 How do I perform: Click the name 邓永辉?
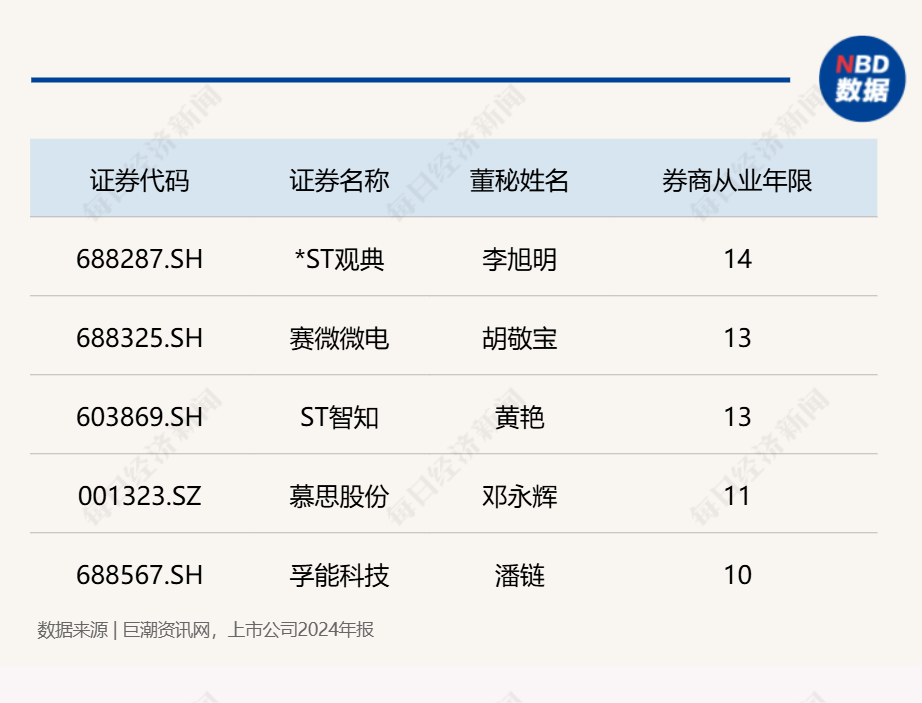519,496
